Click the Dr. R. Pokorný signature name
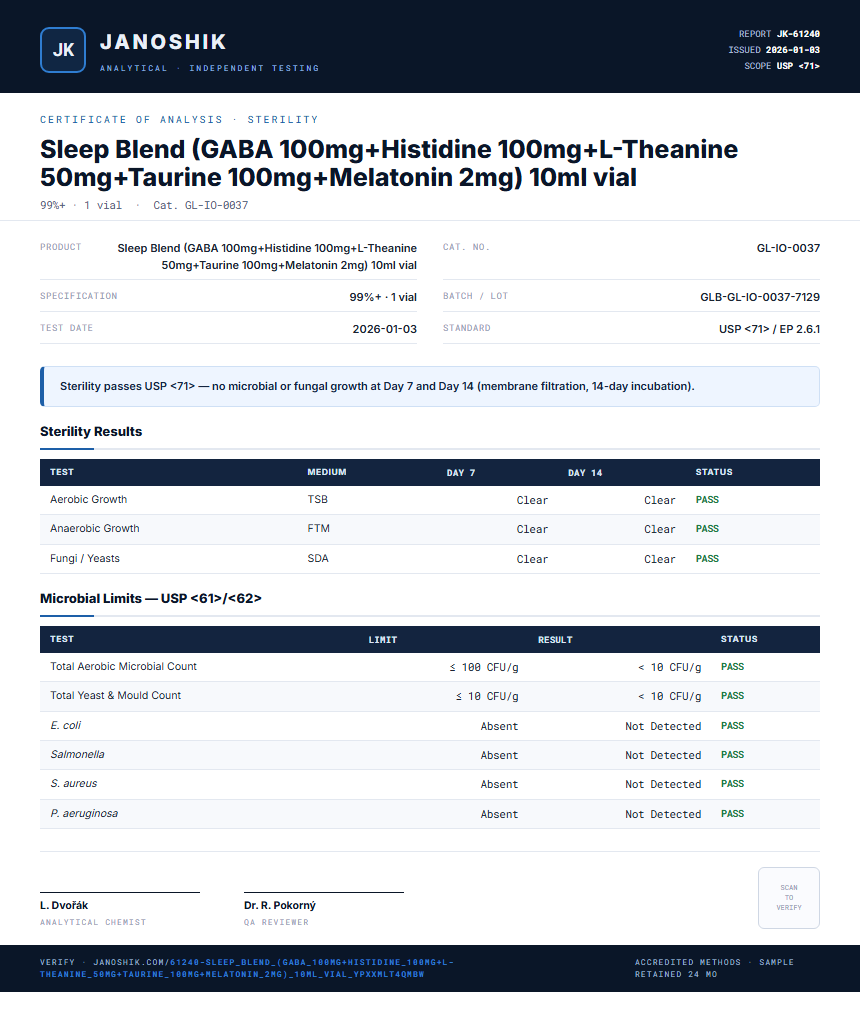The width and height of the screenshot is (860, 1020). click(x=280, y=906)
